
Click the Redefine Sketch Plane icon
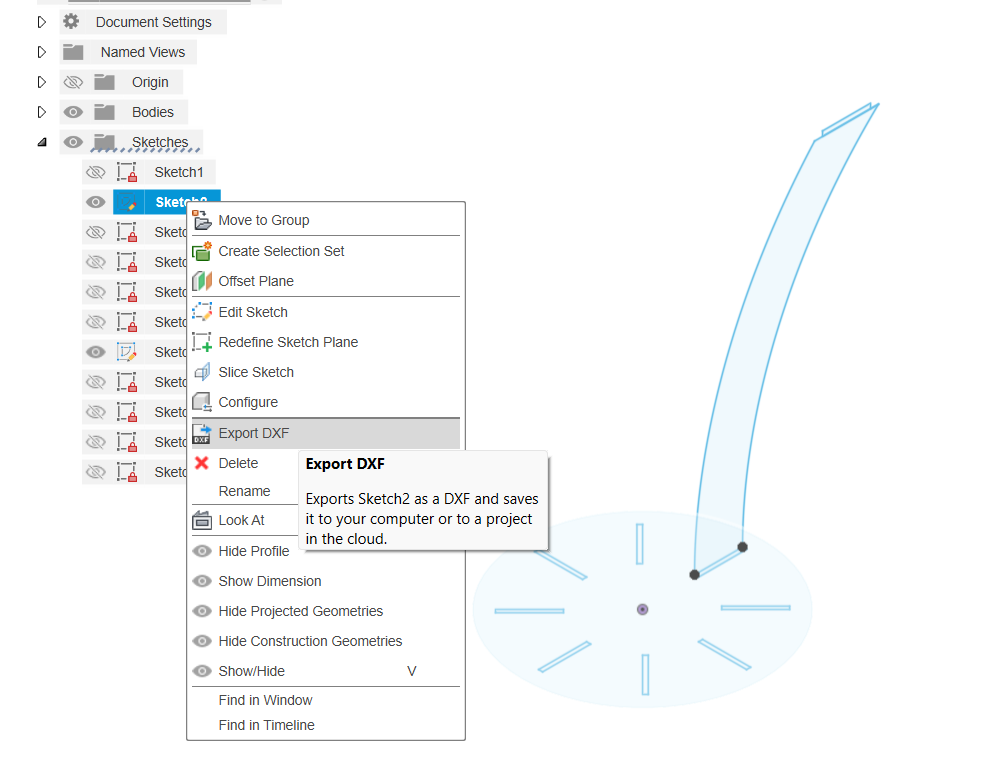pos(201,341)
